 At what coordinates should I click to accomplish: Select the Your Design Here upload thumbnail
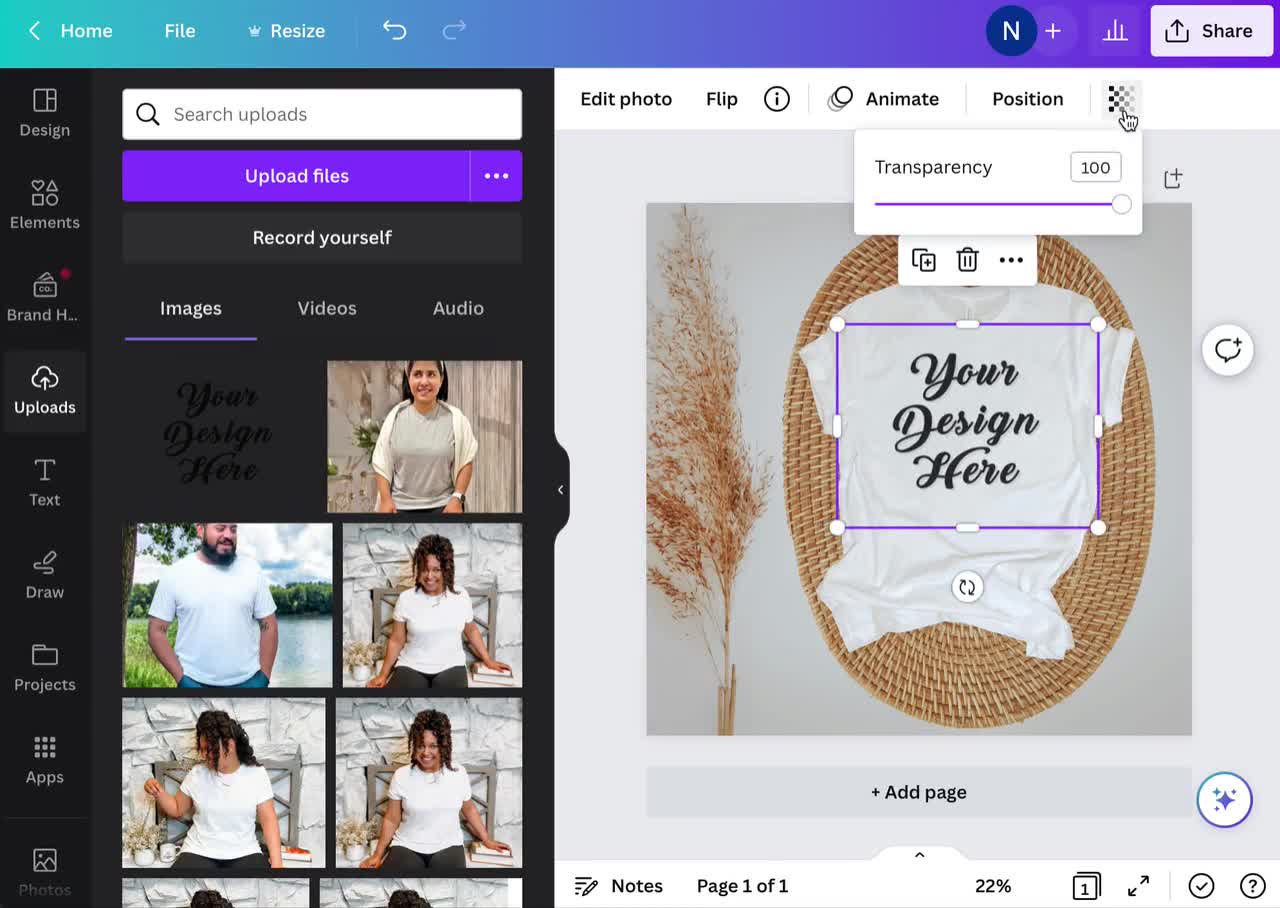point(219,436)
